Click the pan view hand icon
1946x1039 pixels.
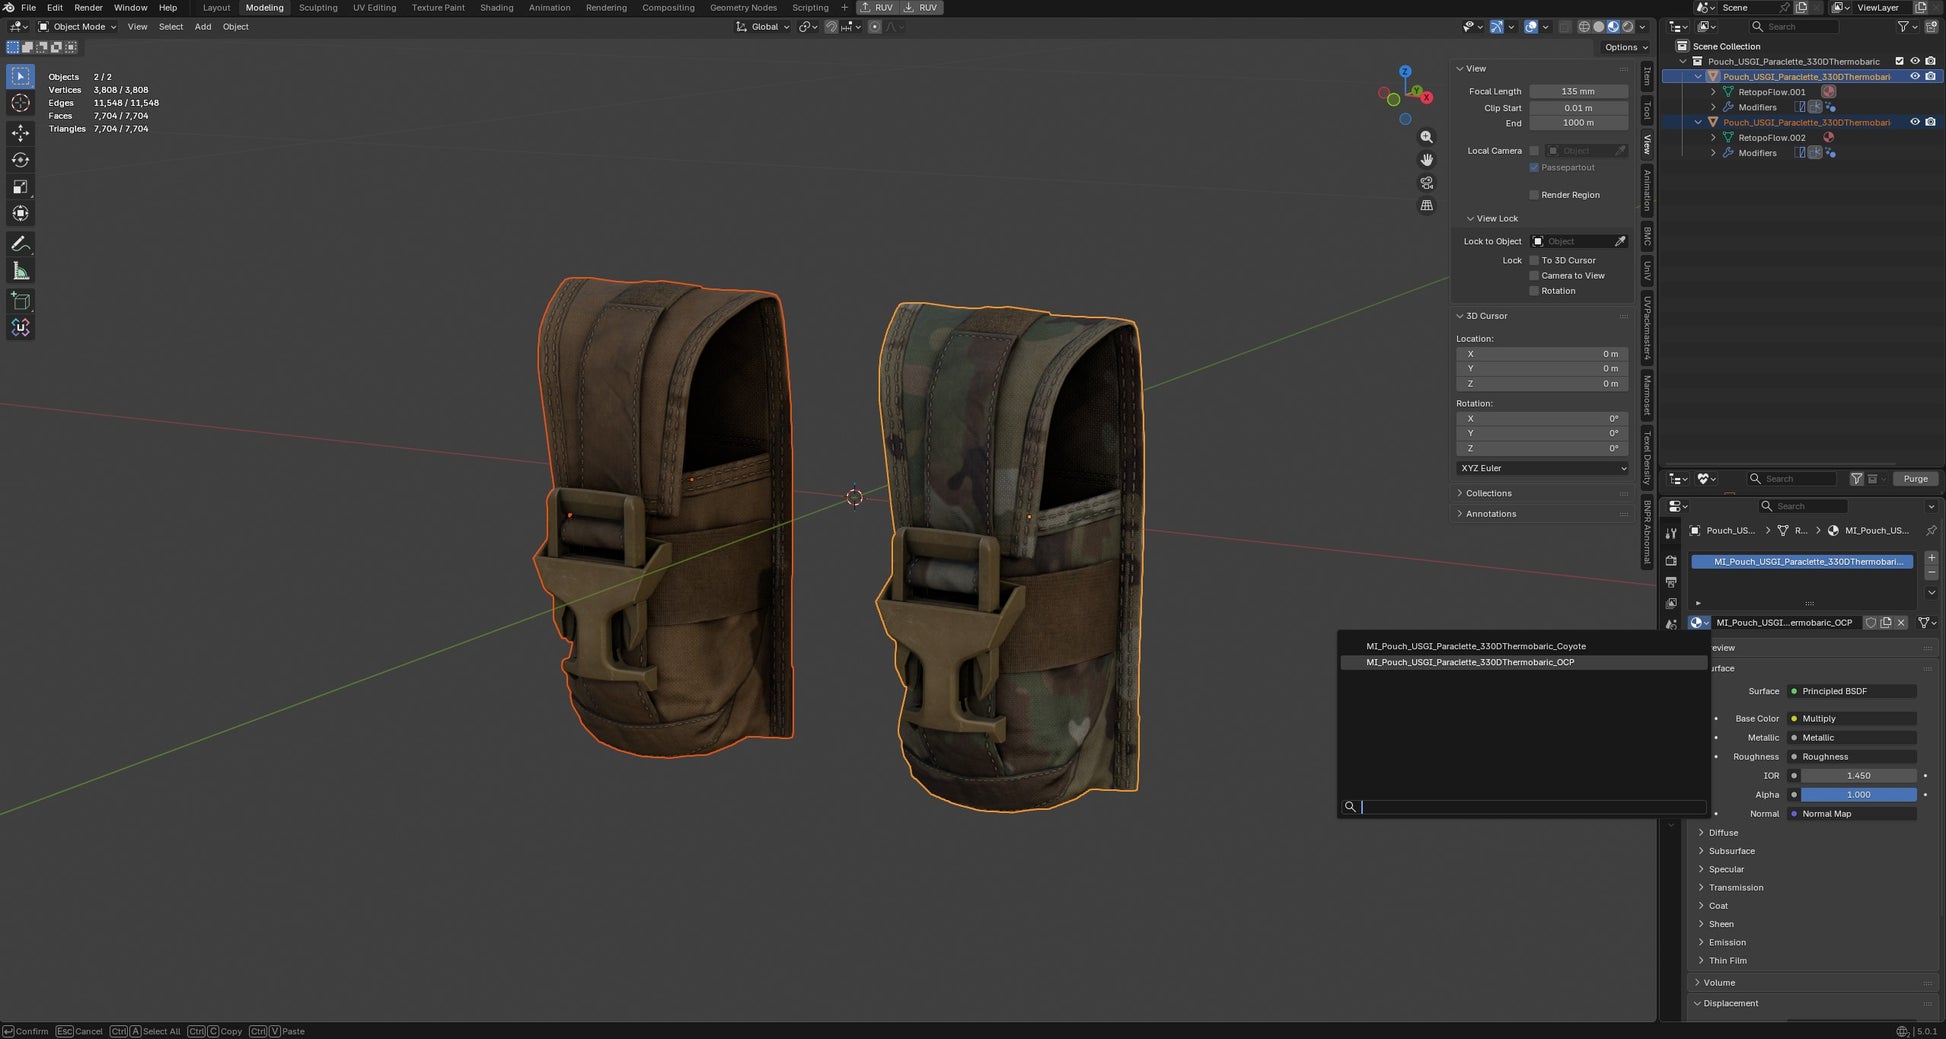click(x=1427, y=160)
